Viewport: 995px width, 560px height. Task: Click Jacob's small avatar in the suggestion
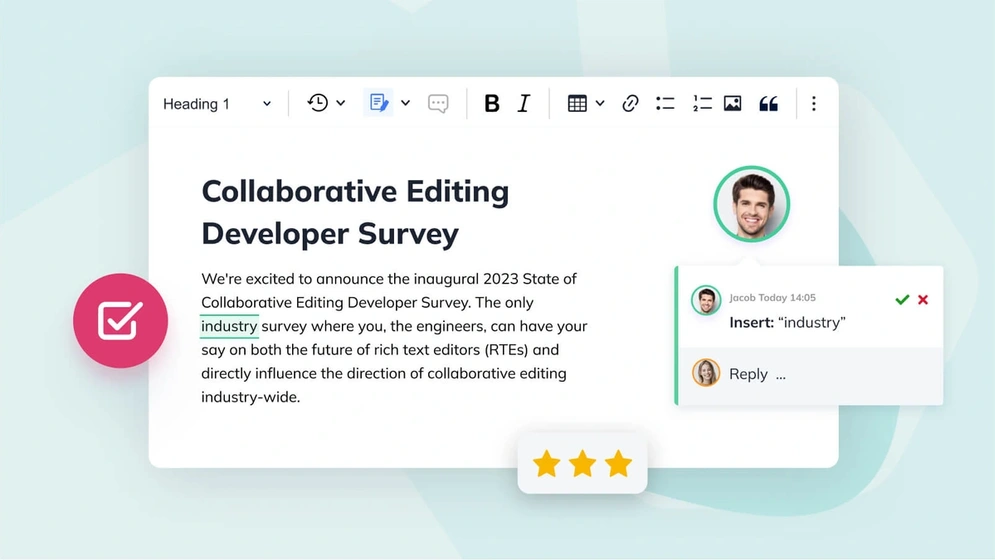pos(706,300)
